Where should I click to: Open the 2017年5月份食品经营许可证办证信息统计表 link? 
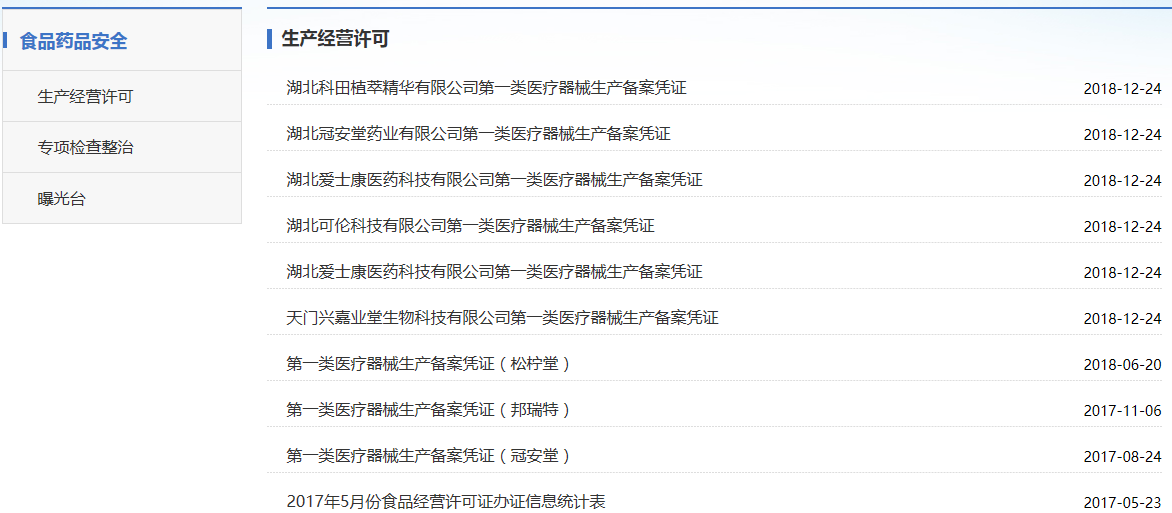pos(446,501)
